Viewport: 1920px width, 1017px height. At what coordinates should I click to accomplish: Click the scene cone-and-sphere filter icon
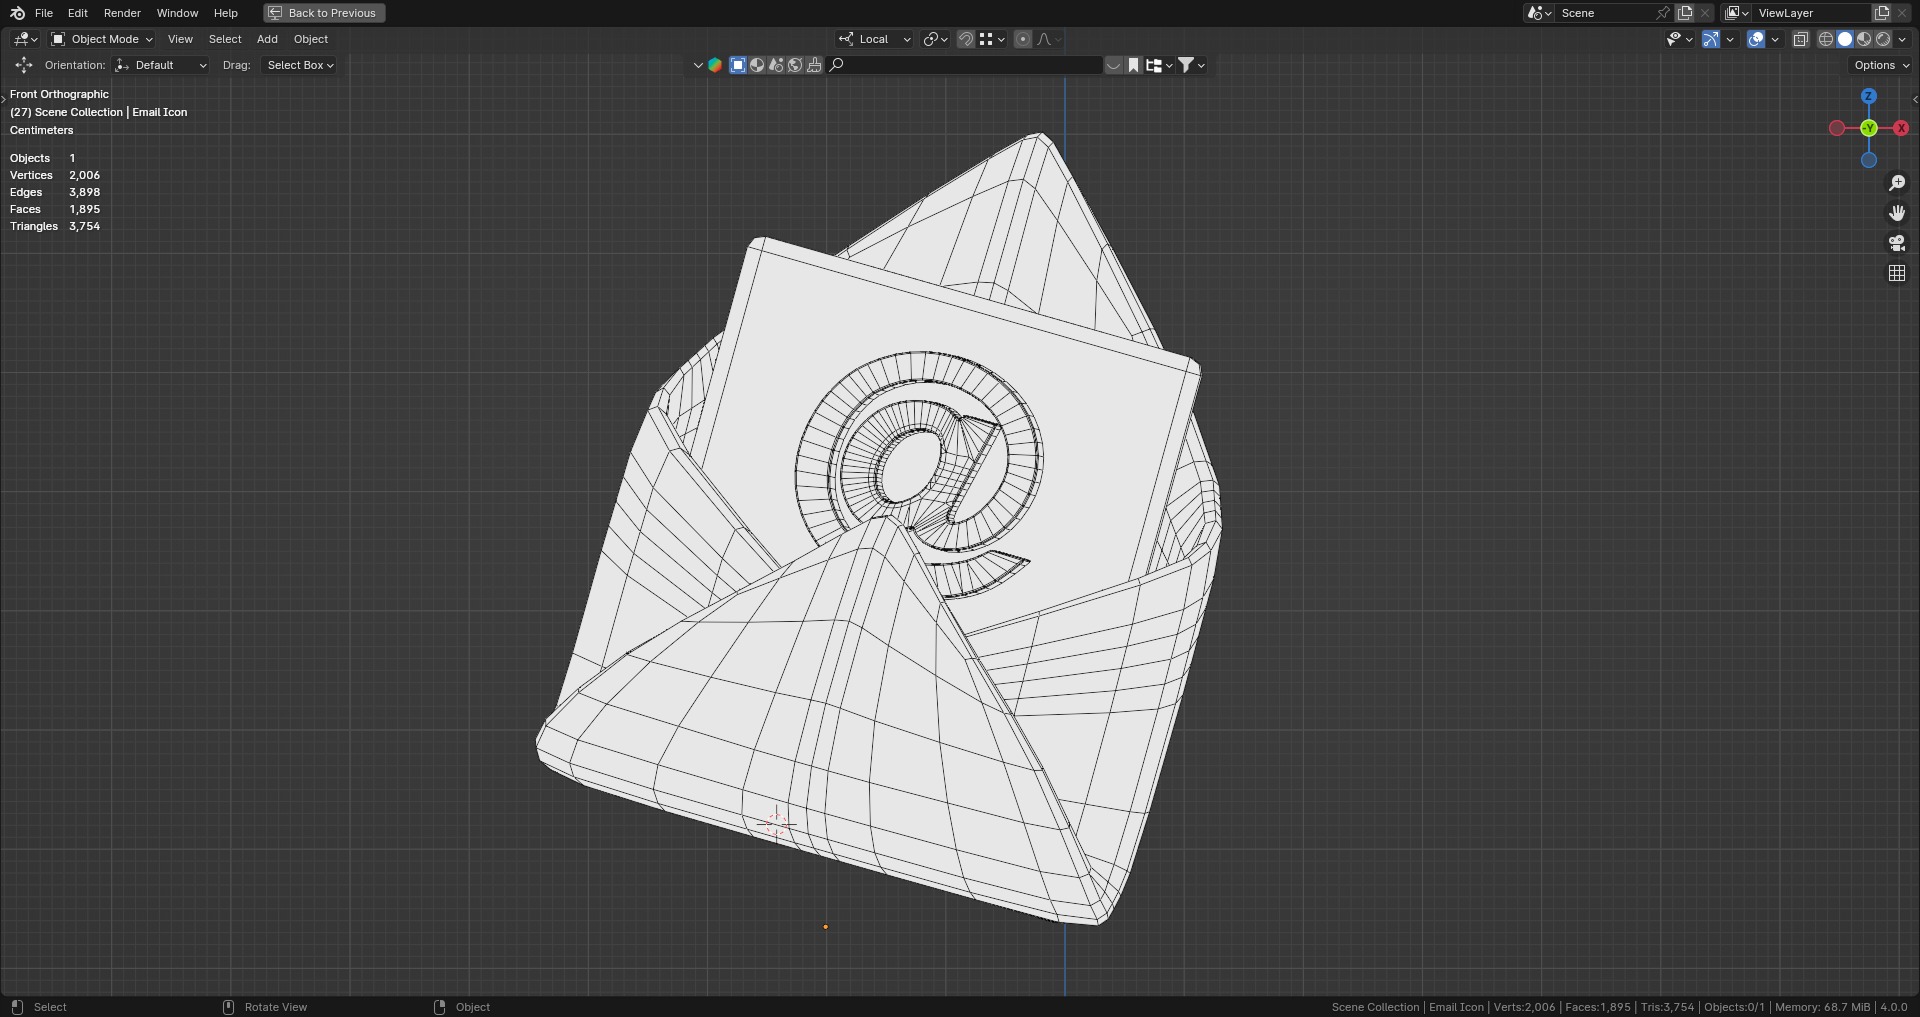click(x=776, y=65)
